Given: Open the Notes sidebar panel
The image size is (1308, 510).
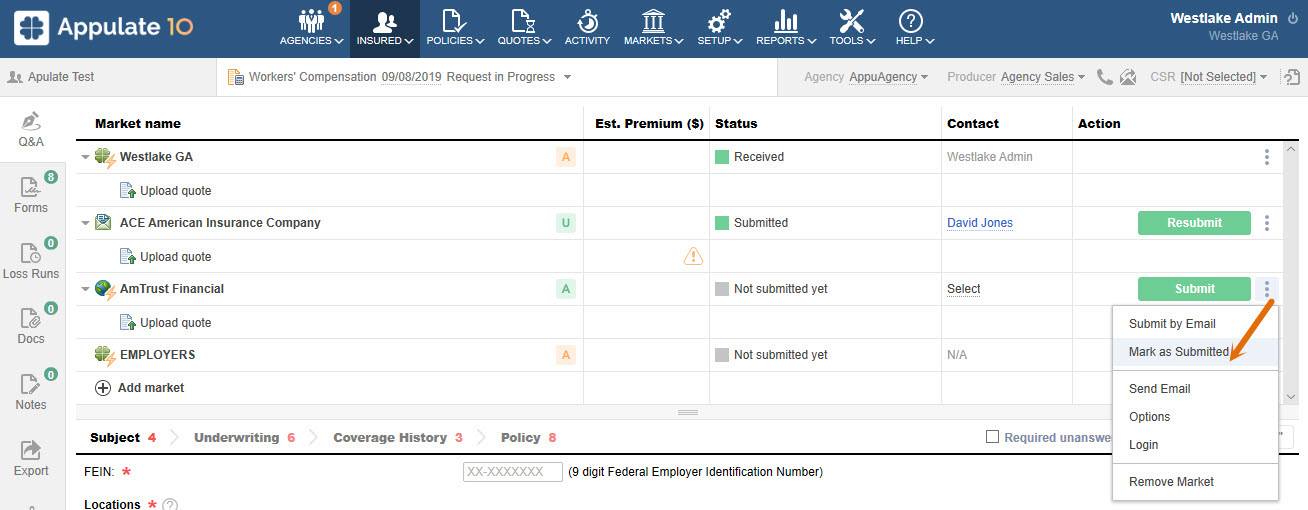Looking at the screenshot, I should [31, 391].
